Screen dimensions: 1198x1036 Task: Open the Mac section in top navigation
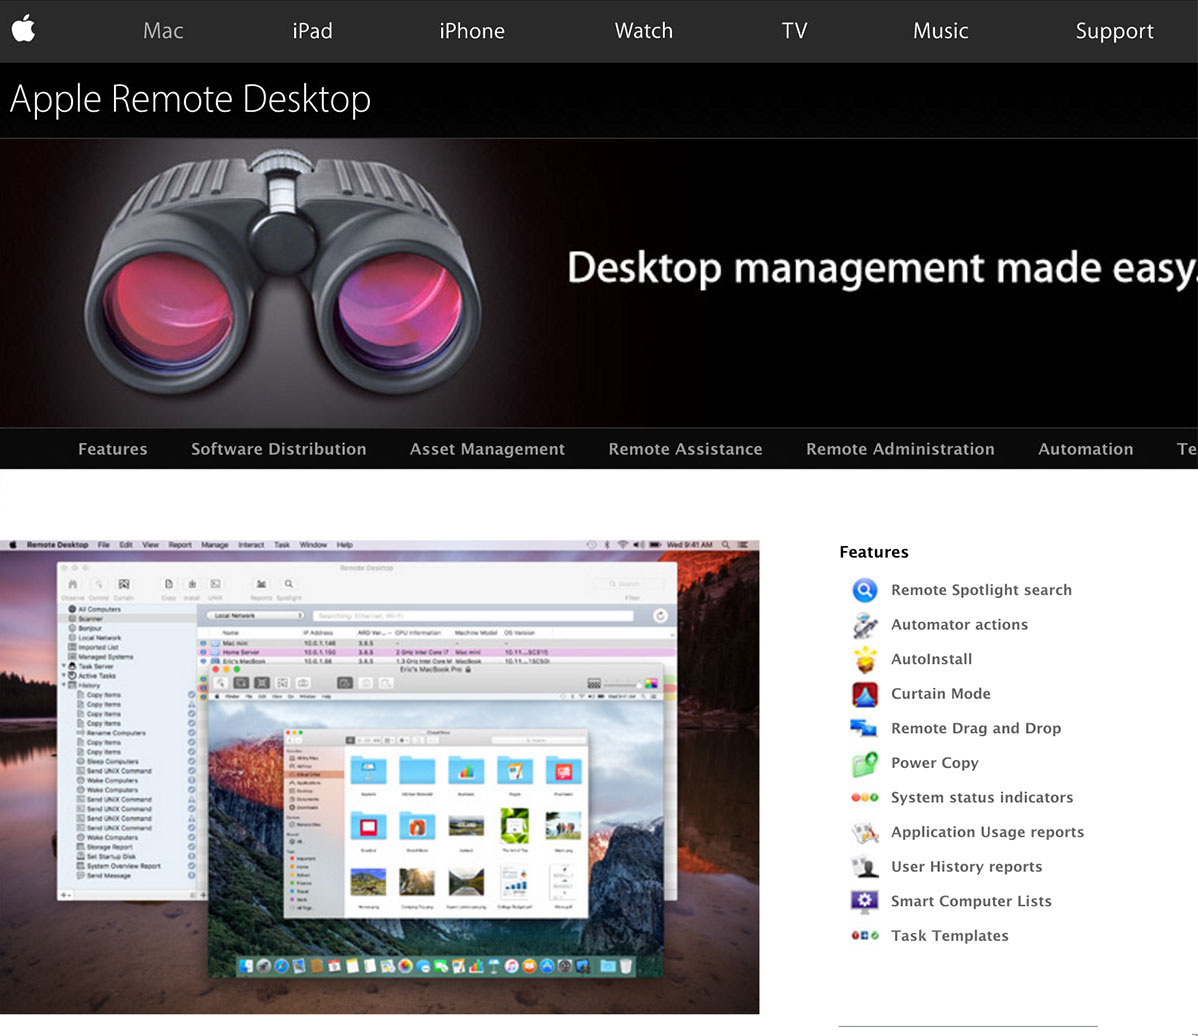[163, 31]
